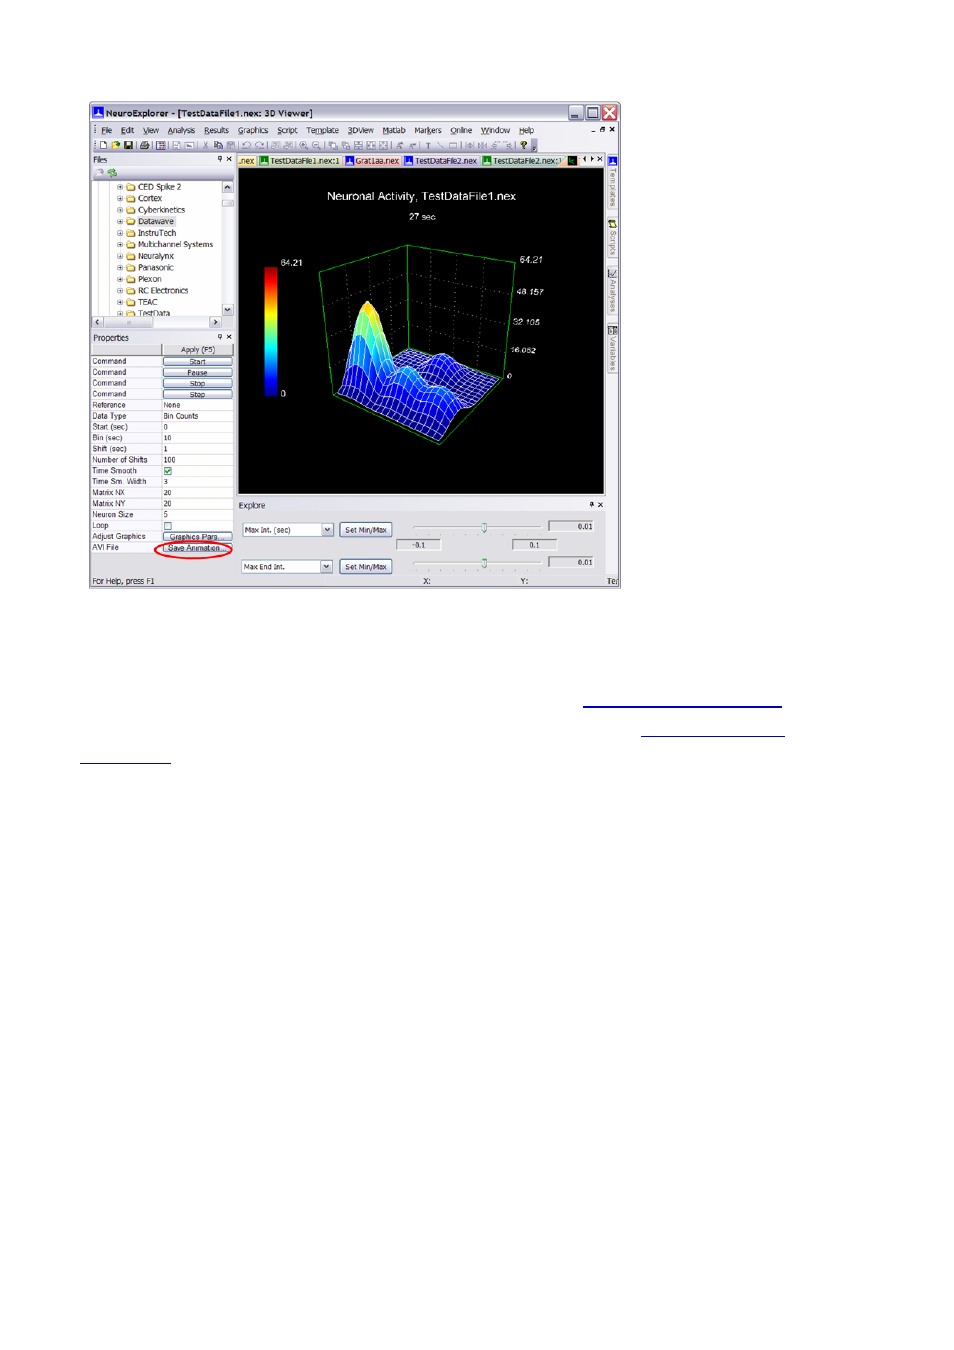Select the TEAC folder
The width and height of the screenshot is (954, 1350).
[x=147, y=302]
